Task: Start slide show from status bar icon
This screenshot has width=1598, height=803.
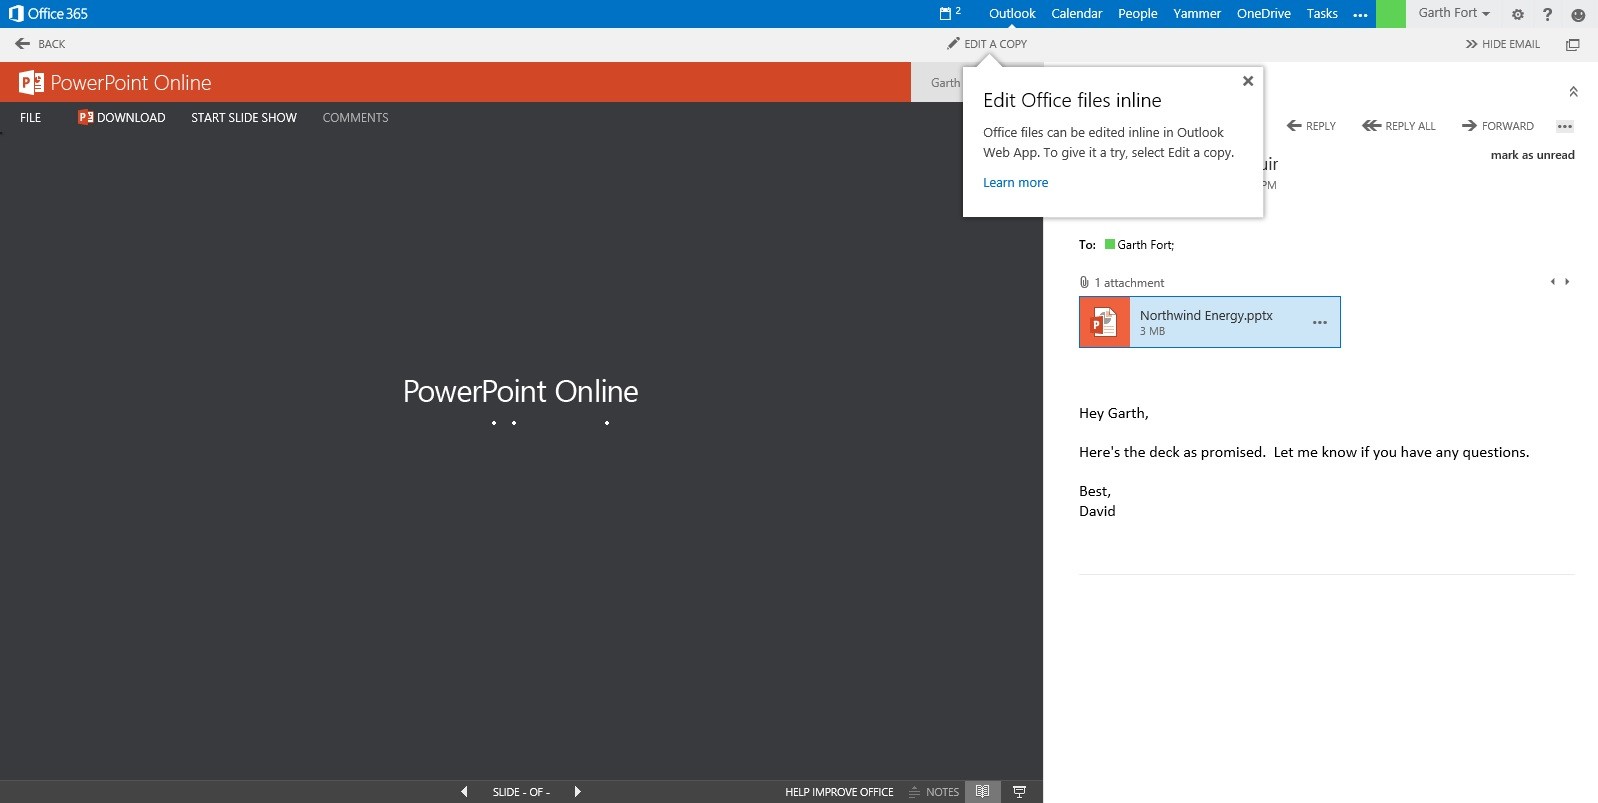Action: [1020, 792]
